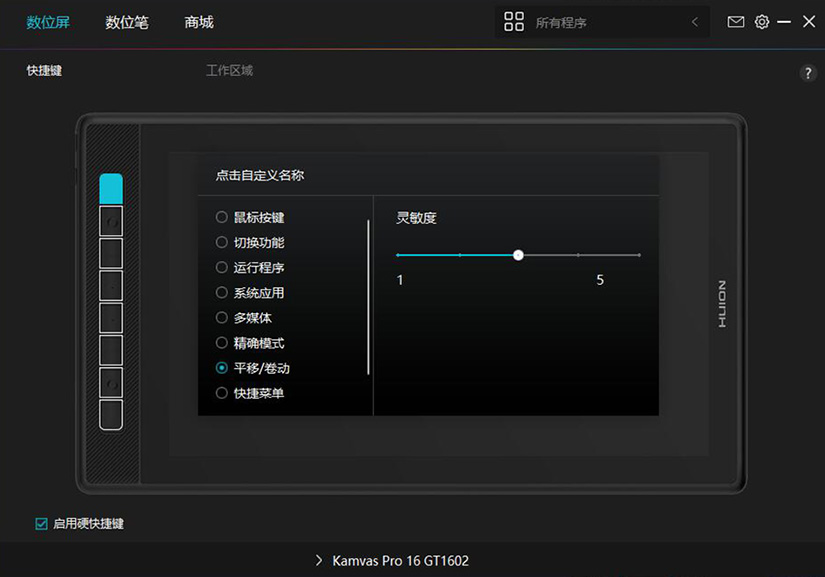The image size is (825, 577).
Task: Select the eighth bottom tablet press key
Action: (x=111, y=414)
